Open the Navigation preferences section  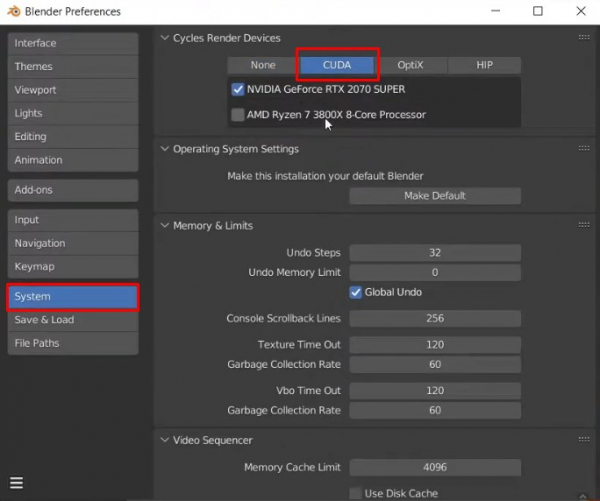click(73, 243)
